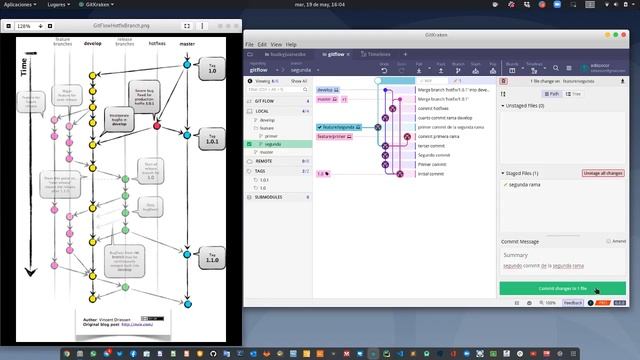Toggle the Amend checkbox
Viewport: 640px width, 360px height.
point(609,241)
